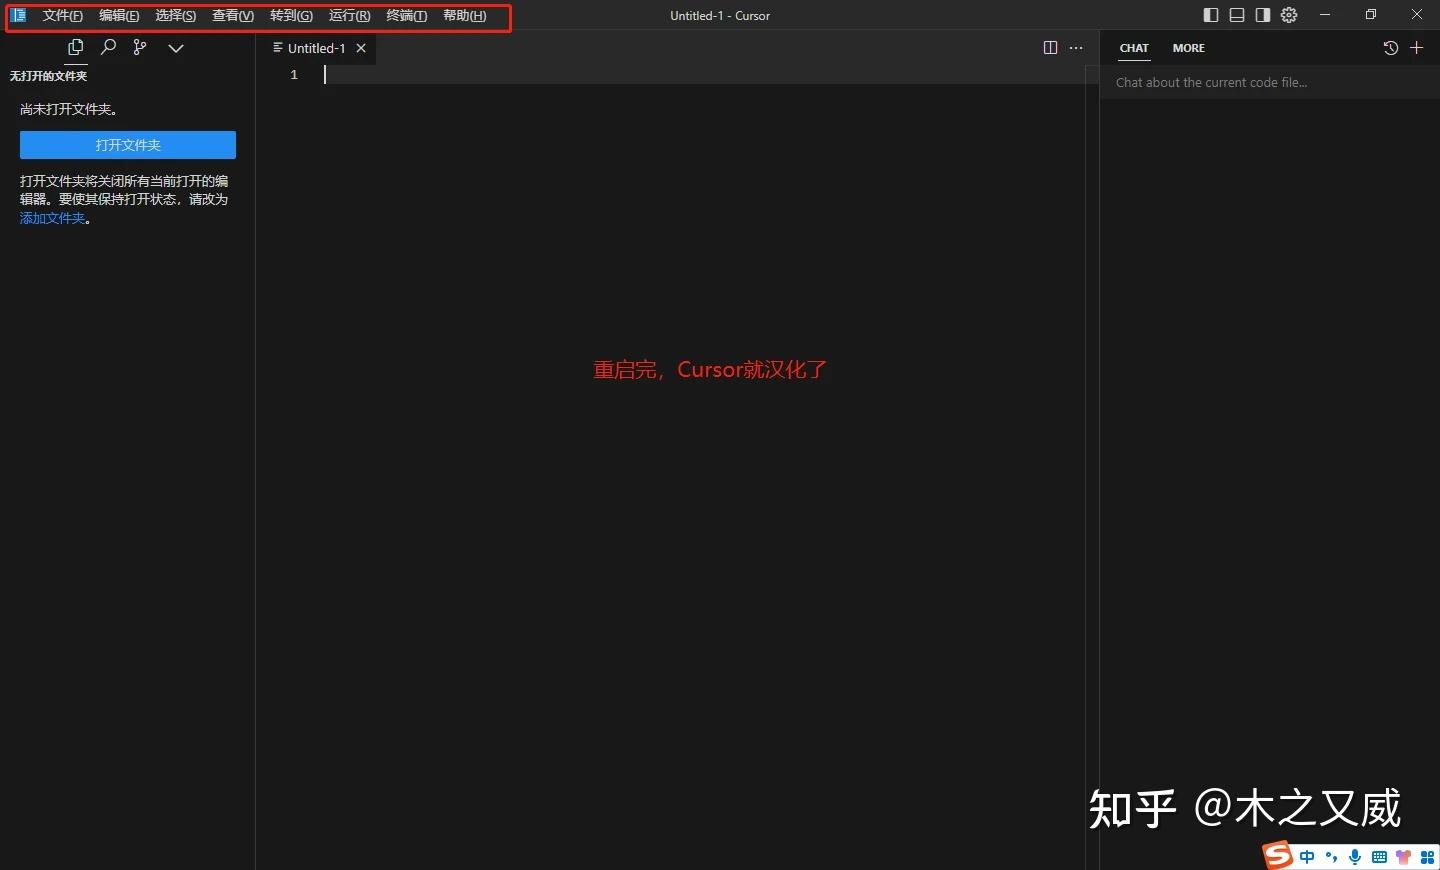
Task: Open the 查看(V) menu
Action: tap(233, 16)
